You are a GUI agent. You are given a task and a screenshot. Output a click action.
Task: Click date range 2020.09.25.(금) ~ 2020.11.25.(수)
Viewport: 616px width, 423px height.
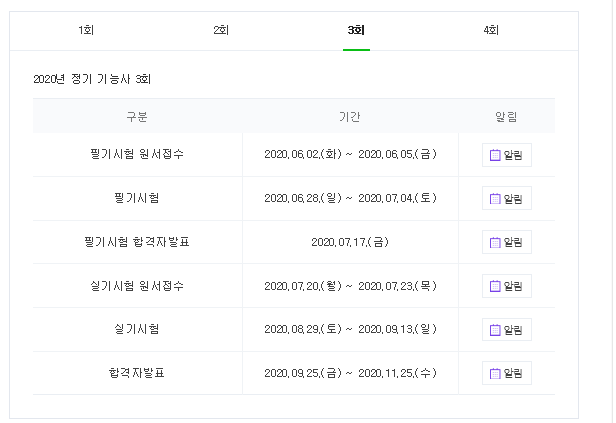(x=350, y=373)
